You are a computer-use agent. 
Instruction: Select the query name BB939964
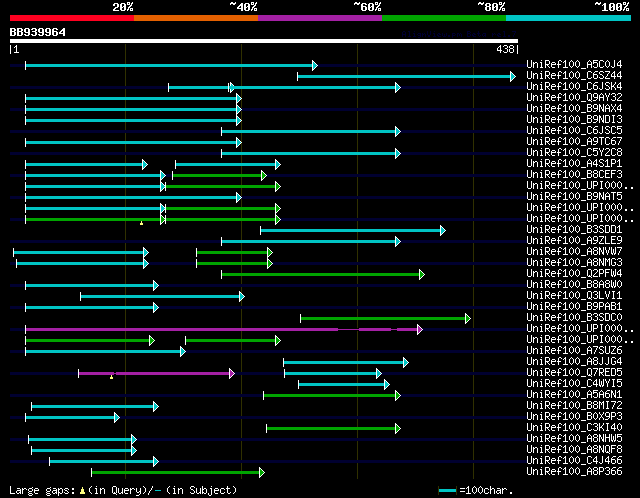tap(38, 32)
